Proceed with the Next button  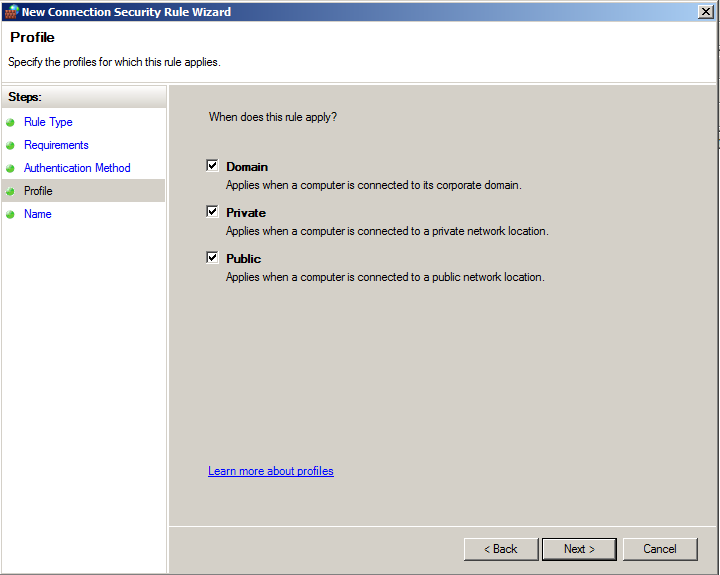coord(579,549)
